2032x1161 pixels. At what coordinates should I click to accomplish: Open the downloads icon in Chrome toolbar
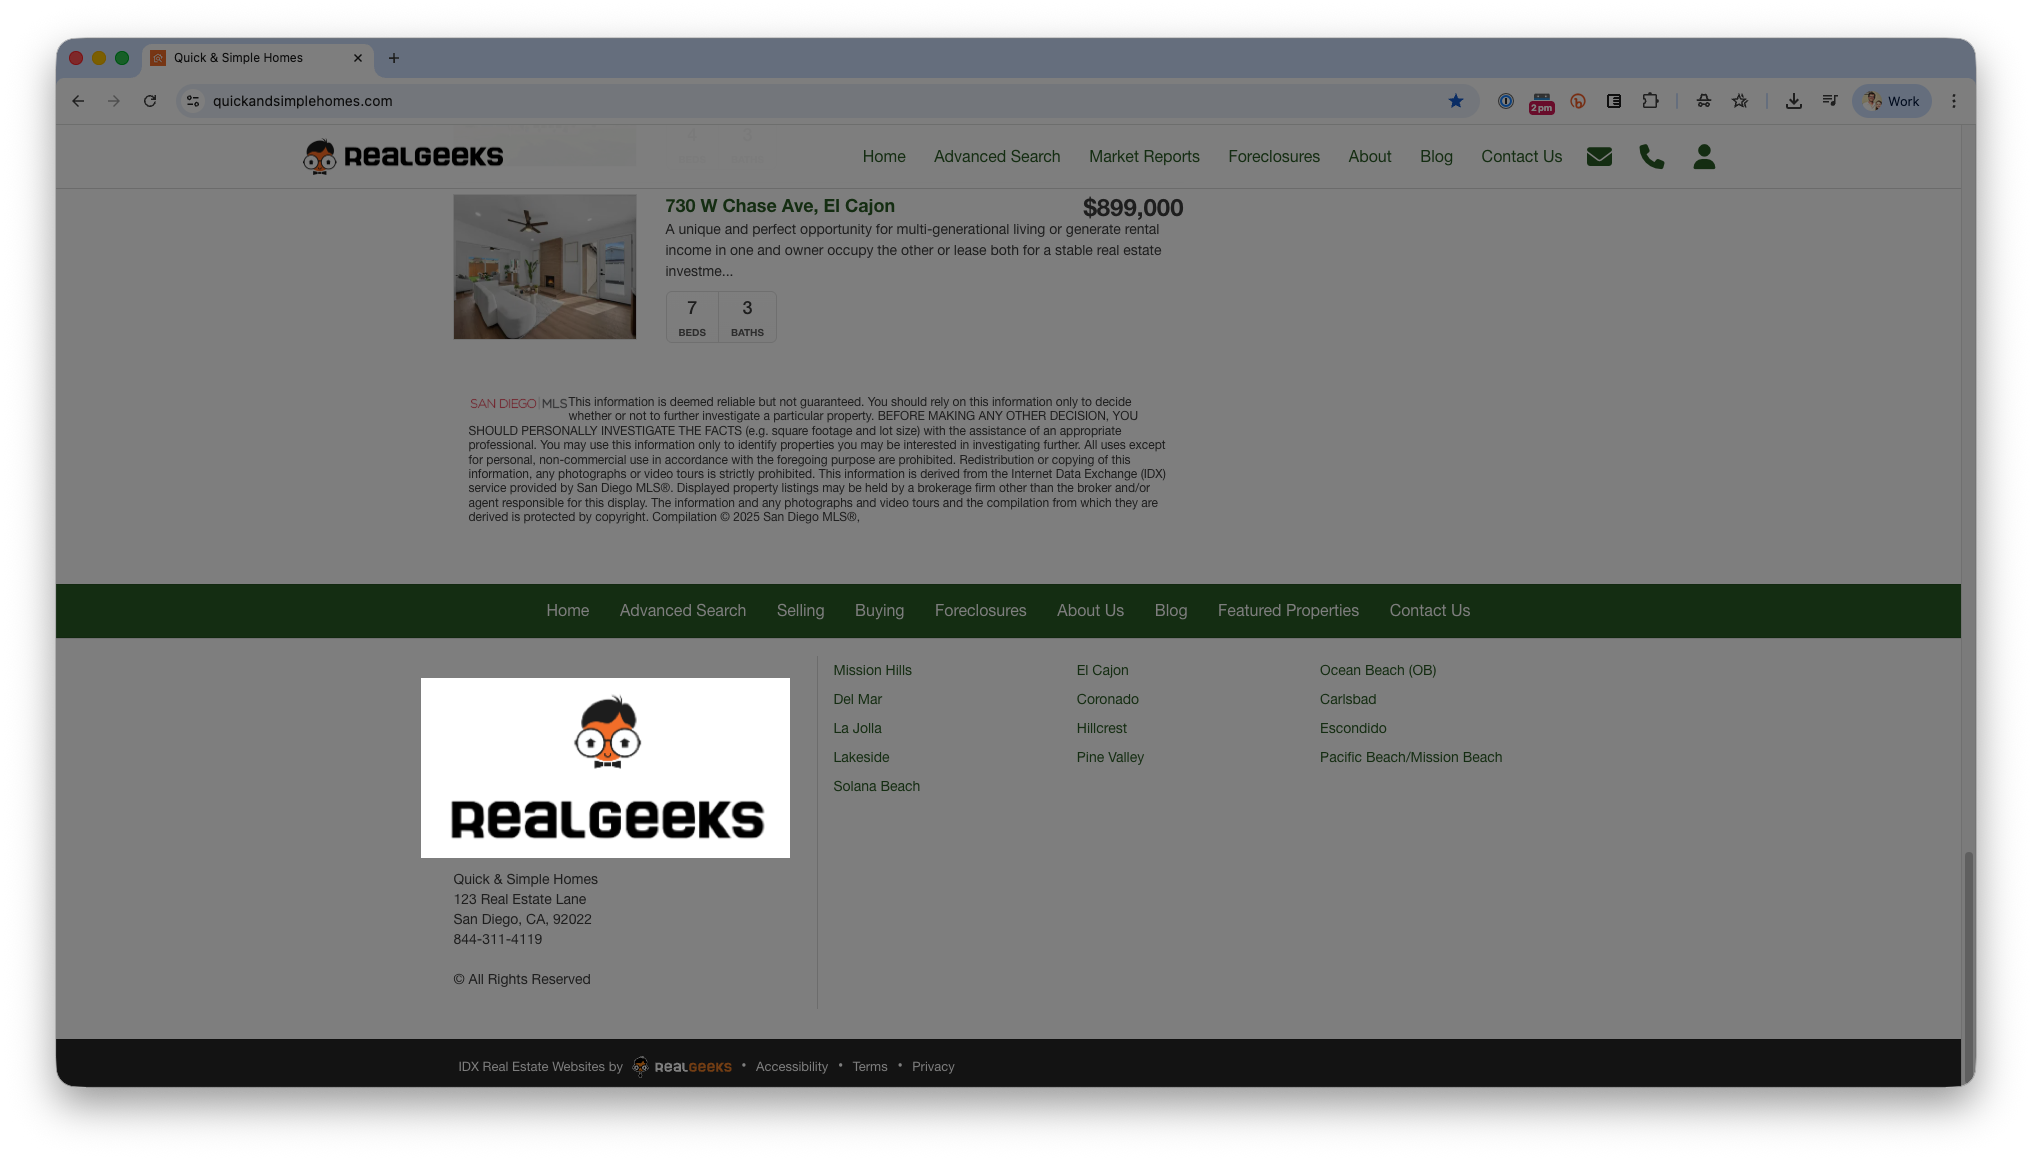[1793, 101]
